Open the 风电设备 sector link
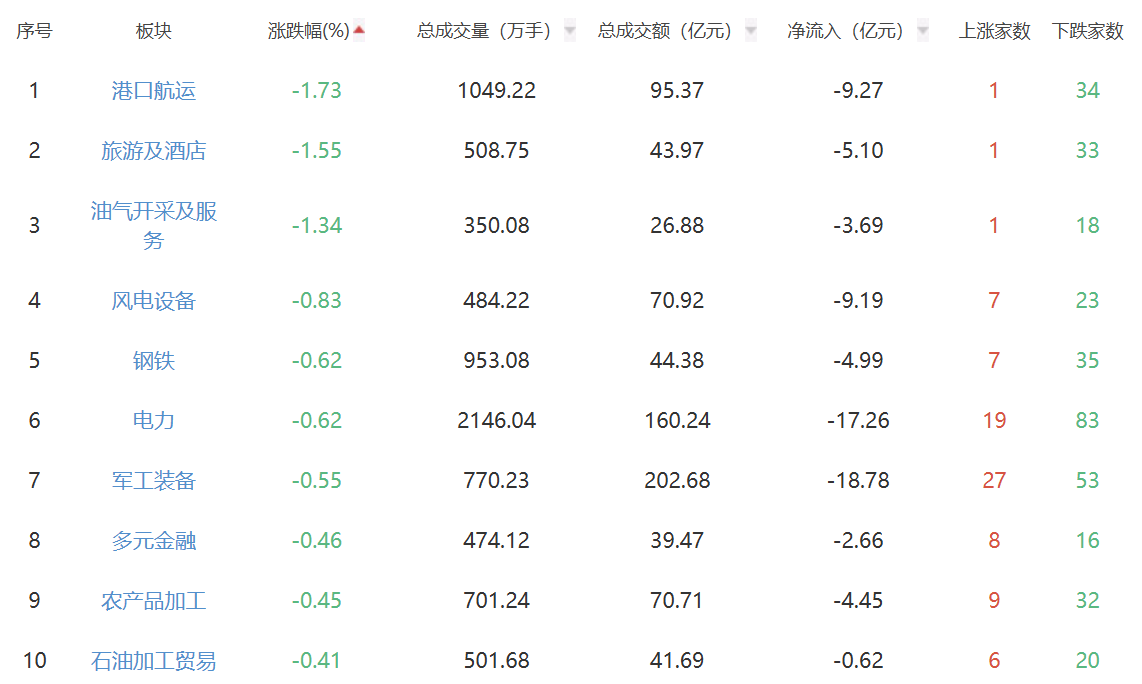 154,300
